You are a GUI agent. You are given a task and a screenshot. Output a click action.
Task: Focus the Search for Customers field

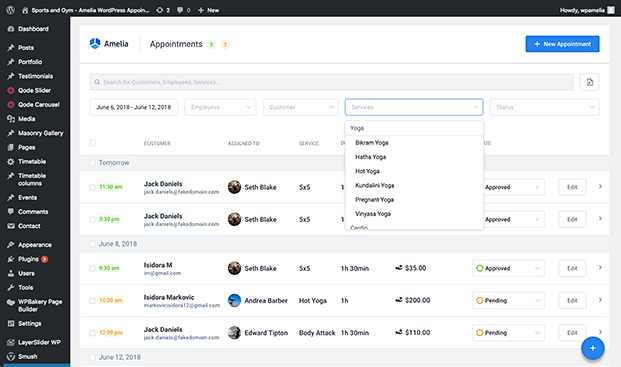[331, 82]
